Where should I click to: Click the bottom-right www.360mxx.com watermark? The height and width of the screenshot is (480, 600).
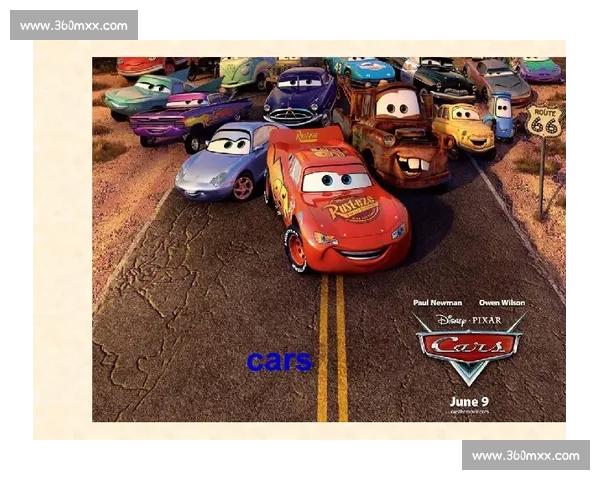coord(524,456)
